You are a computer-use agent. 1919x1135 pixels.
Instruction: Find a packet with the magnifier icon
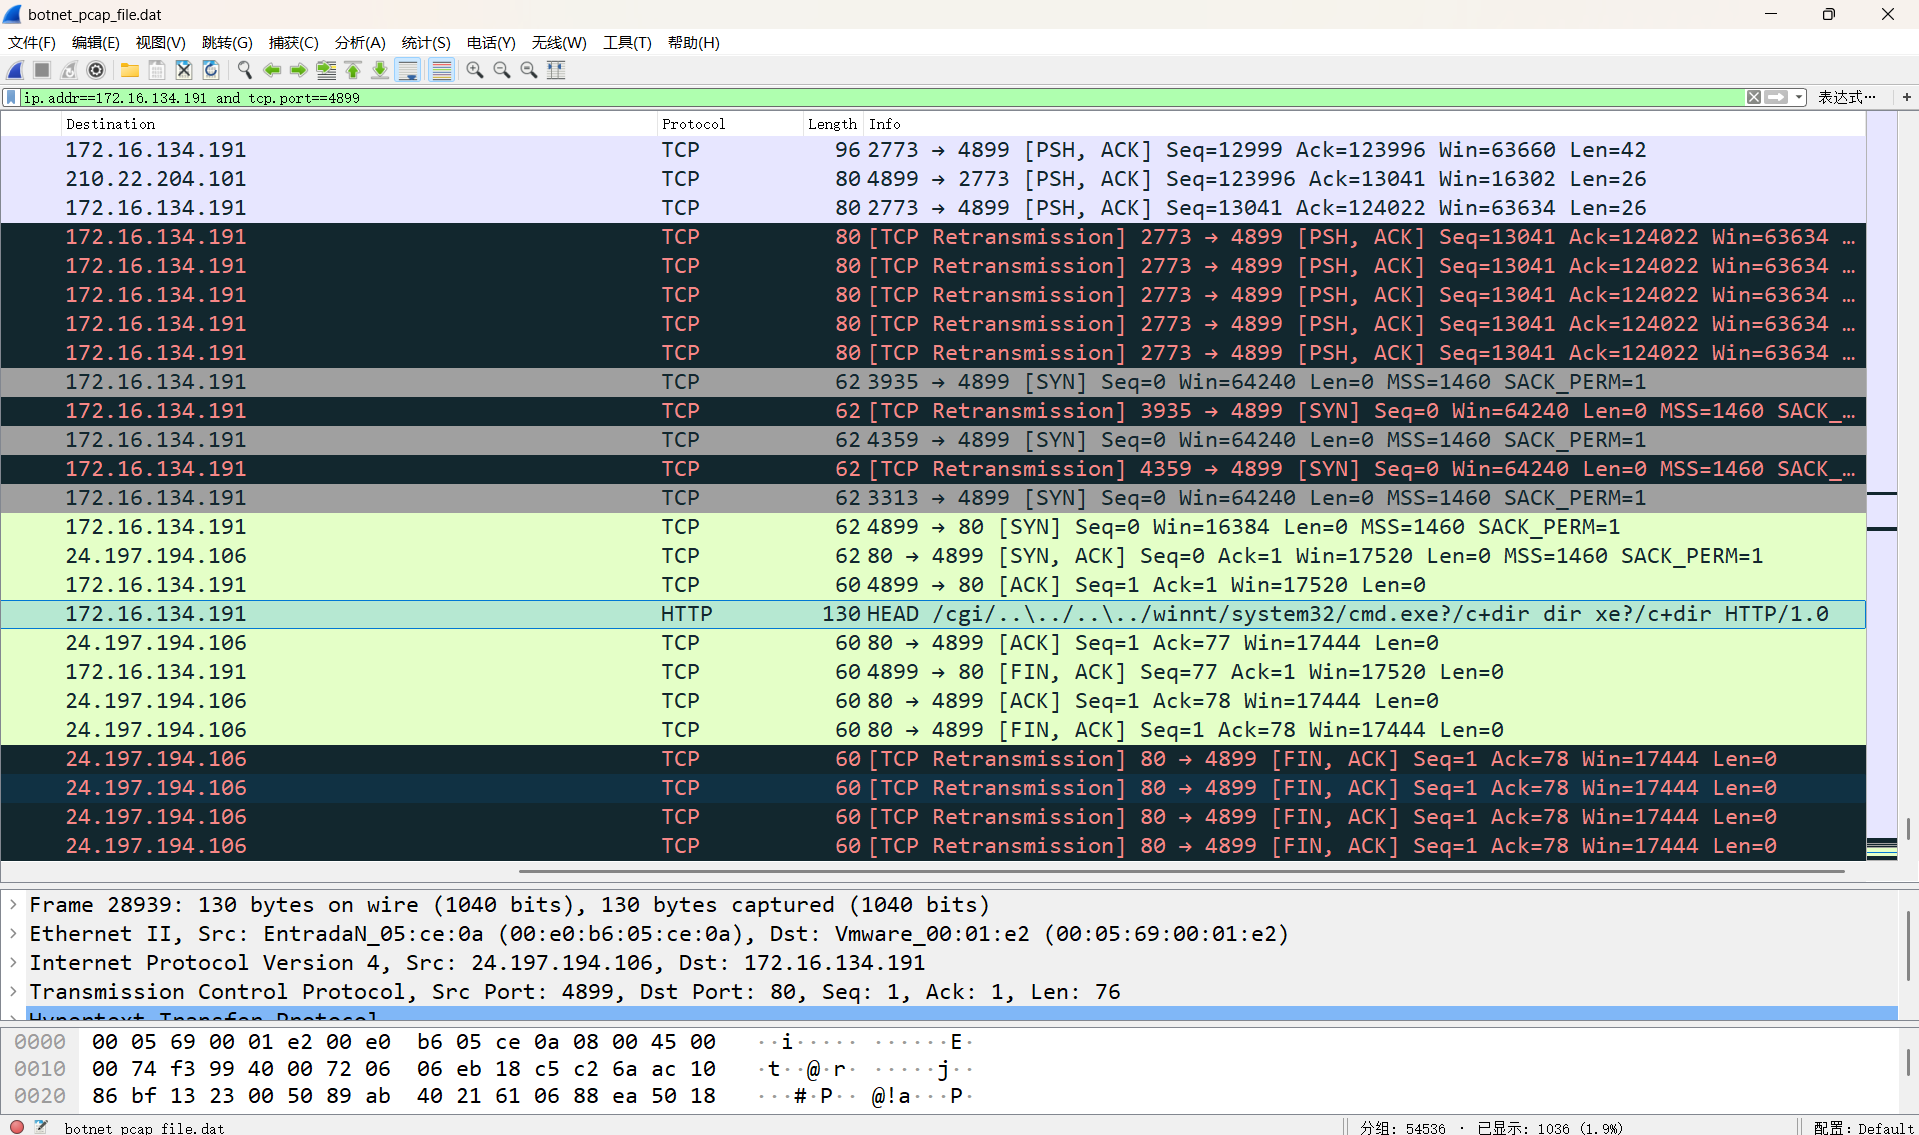[x=245, y=70]
